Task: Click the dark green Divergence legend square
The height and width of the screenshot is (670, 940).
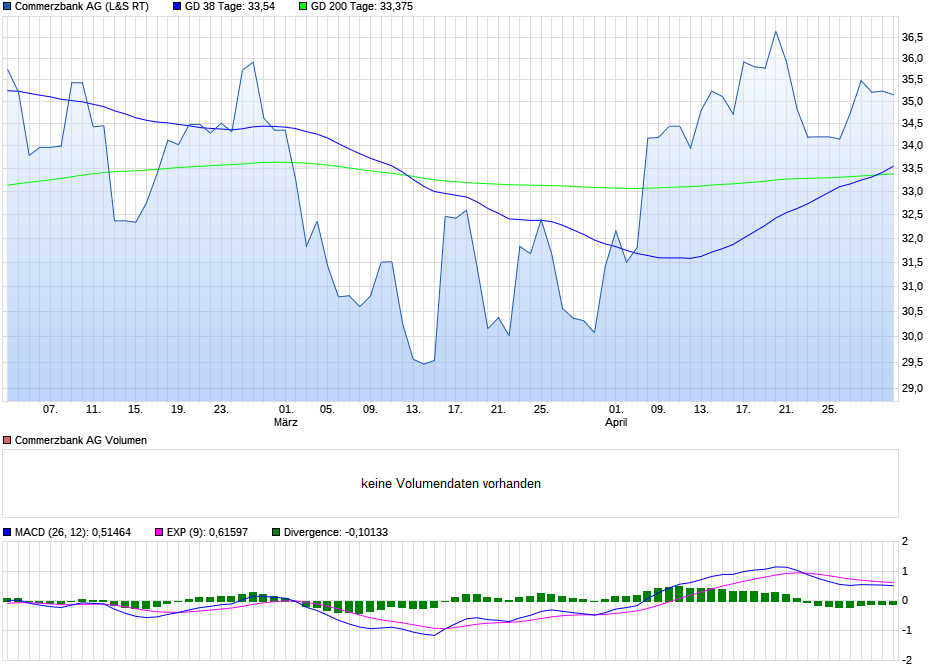Action: pyautogui.click(x=276, y=532)
